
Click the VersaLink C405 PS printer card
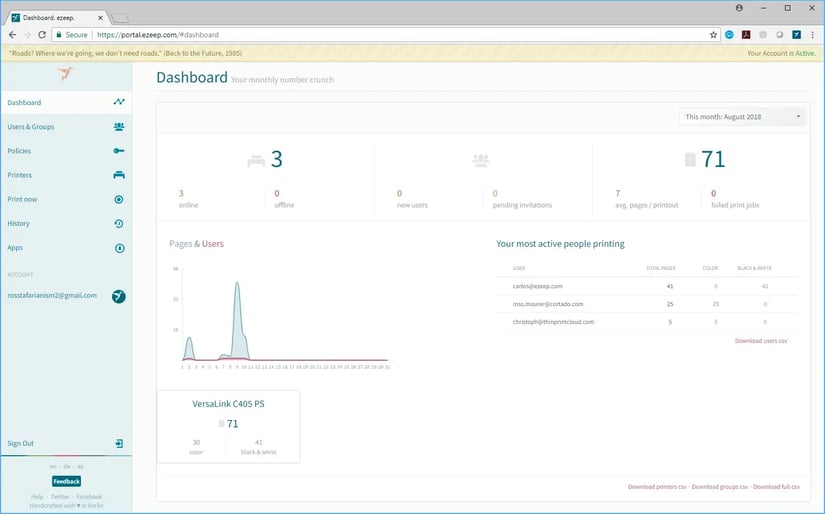228,427
